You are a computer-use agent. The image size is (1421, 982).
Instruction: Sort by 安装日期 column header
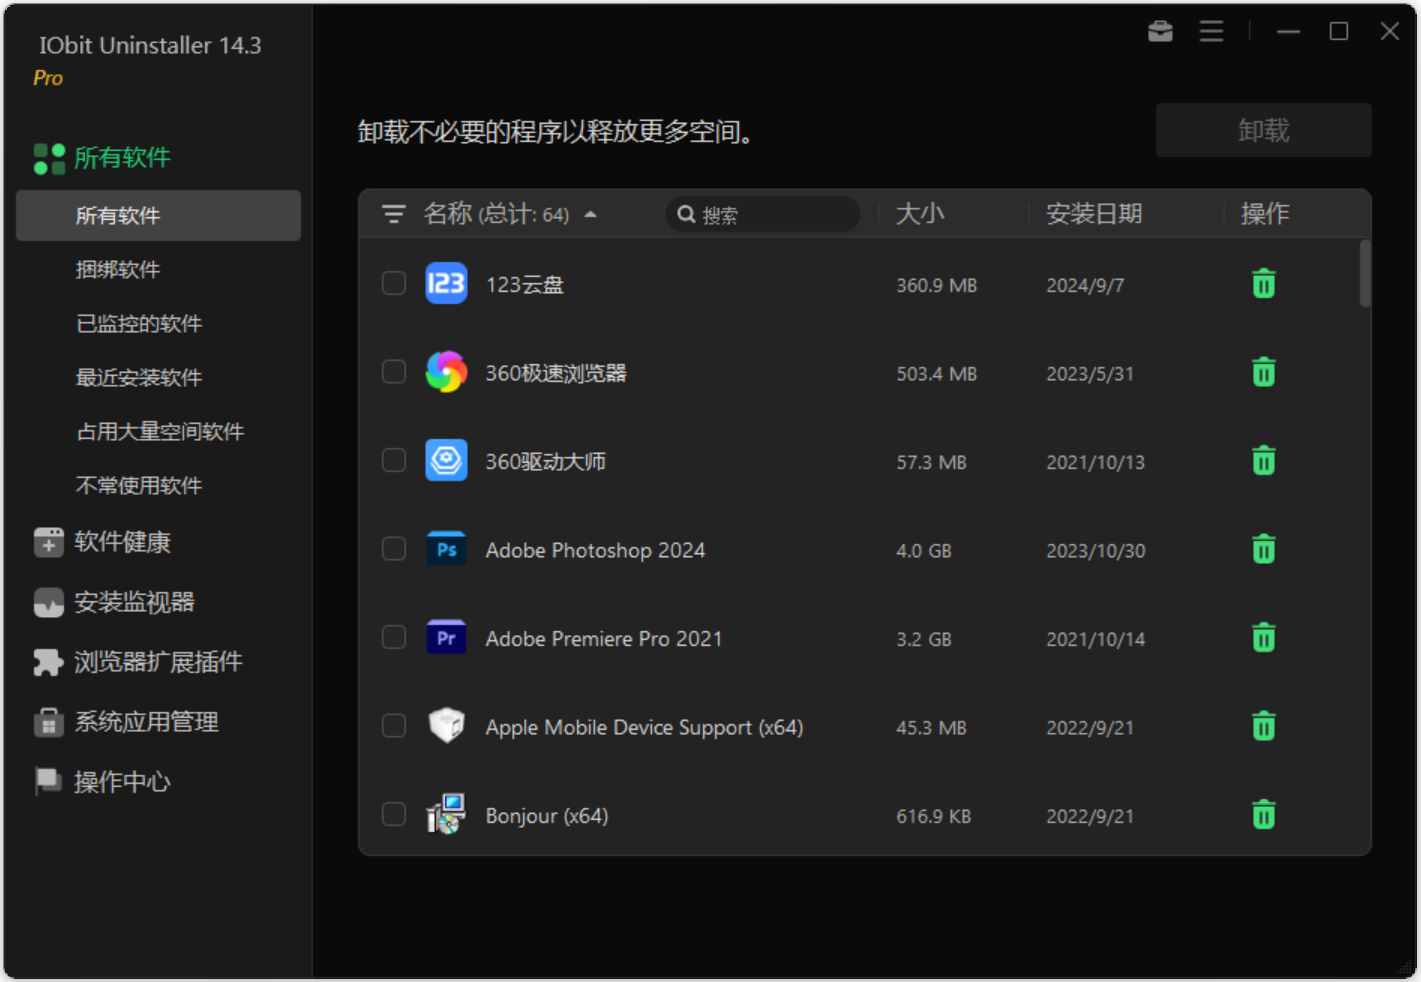[x=1094, y=214]
